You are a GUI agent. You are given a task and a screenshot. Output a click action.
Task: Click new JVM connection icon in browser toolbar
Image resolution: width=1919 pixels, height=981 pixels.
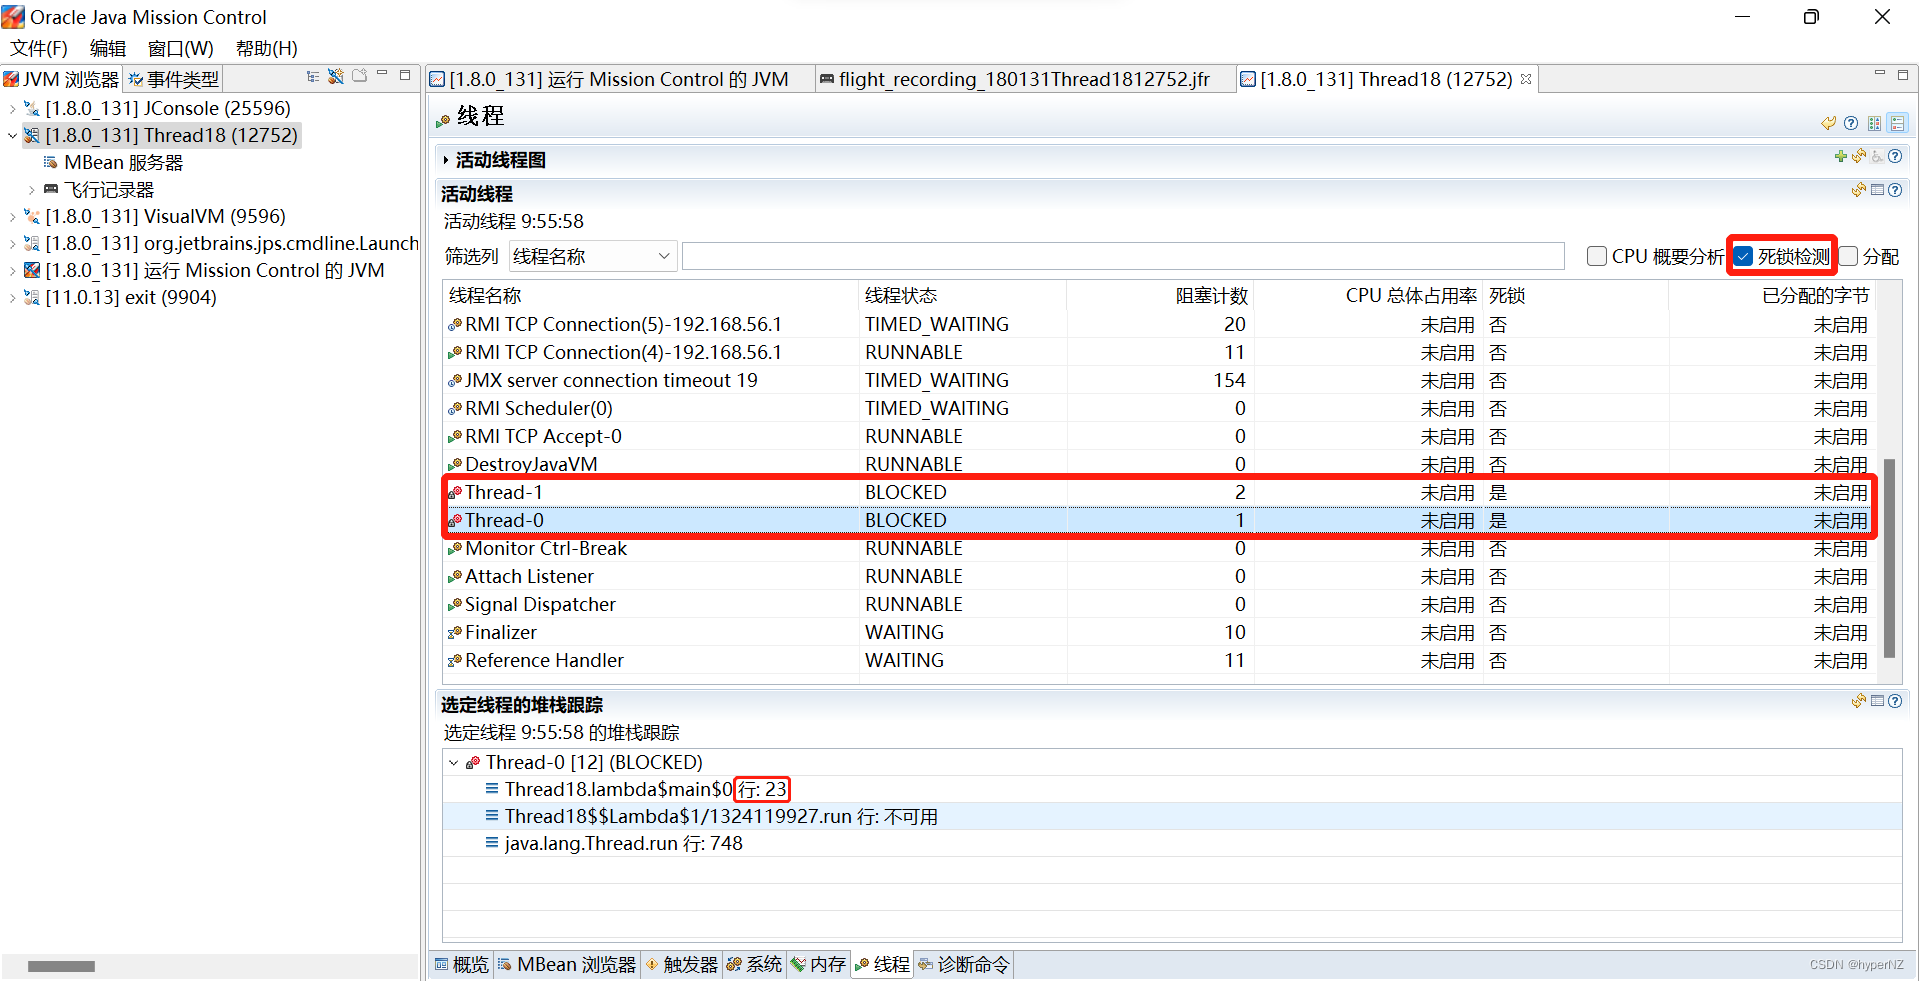coord(336,76)
